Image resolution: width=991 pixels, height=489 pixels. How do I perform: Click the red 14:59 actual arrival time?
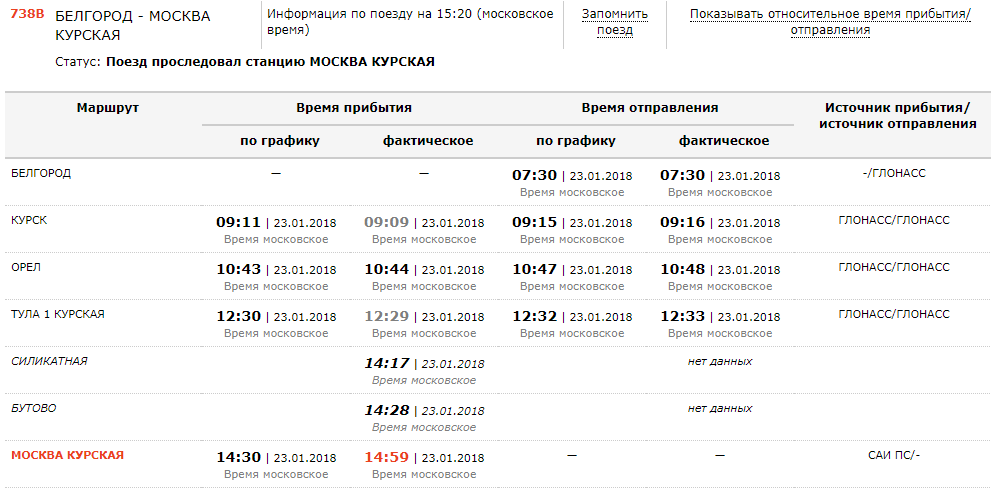click(387, 457)
